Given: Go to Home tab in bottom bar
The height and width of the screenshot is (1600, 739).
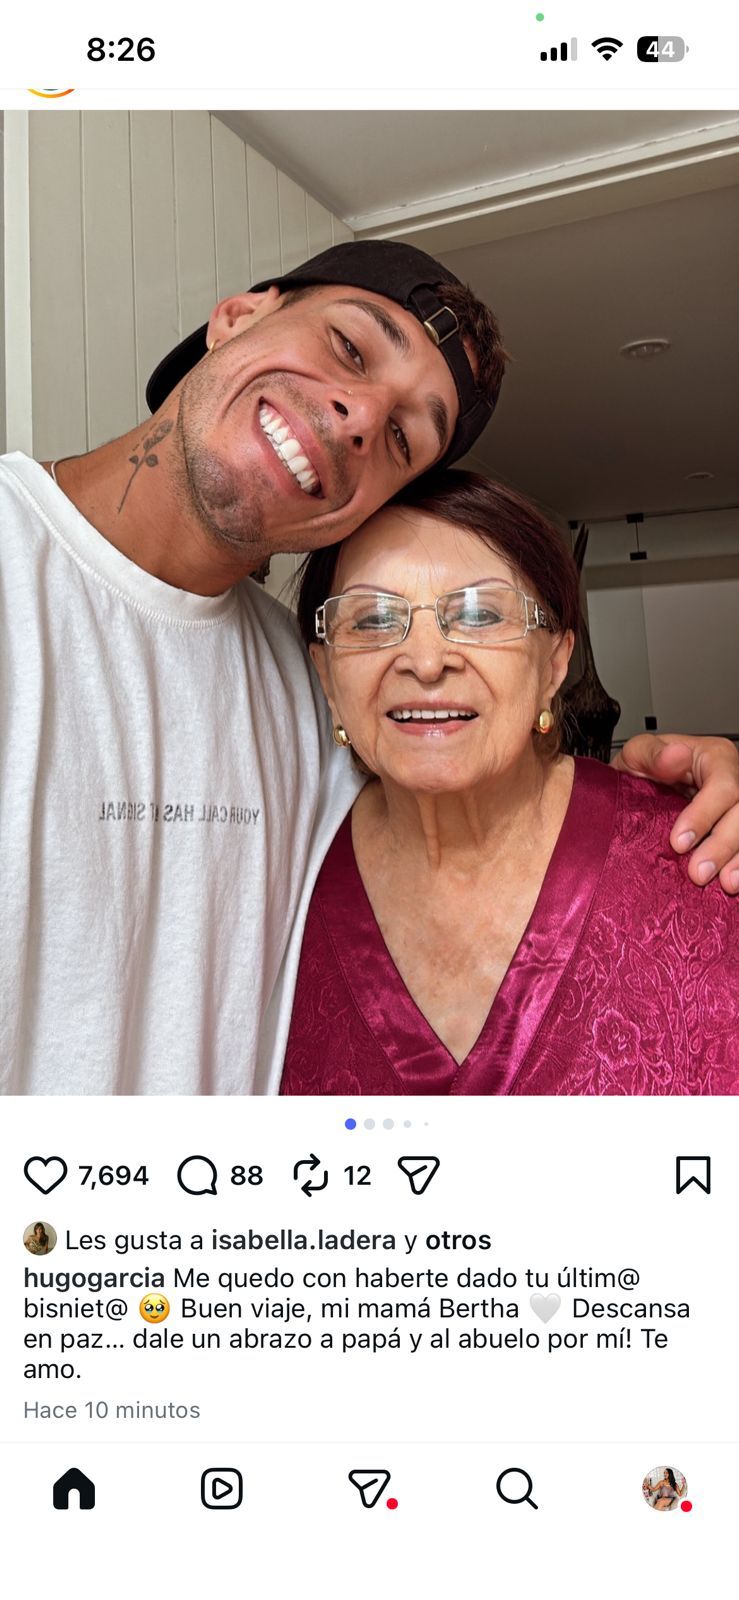Looking at the screenshot, I should [x=74, y=1489].
